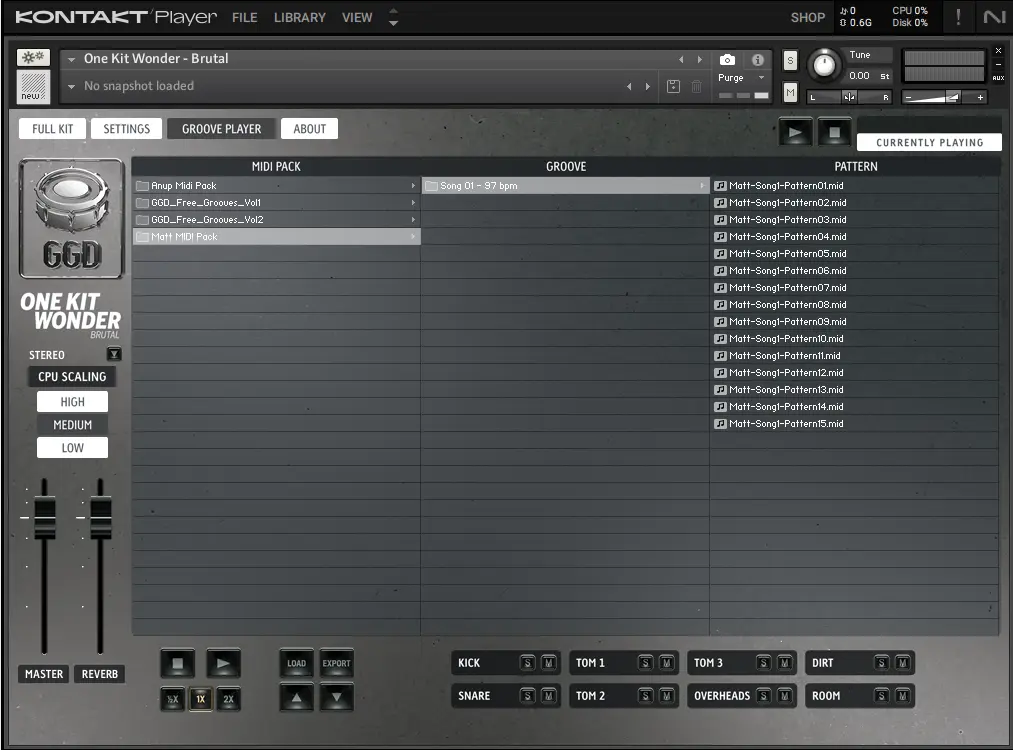Click the snapshot camera icon

pos(727,60)
